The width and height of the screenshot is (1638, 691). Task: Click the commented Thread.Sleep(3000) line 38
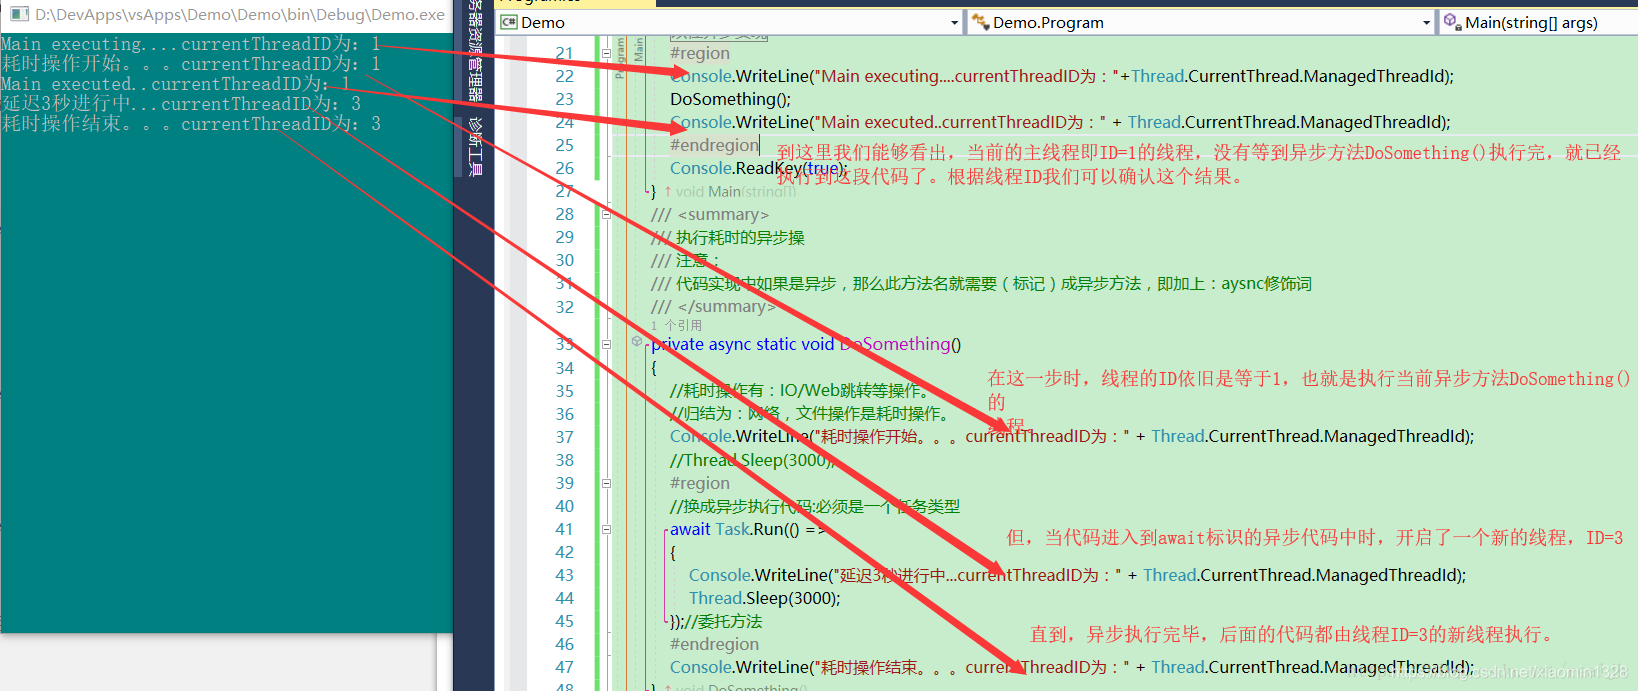pyautogui.click(x=752, y=460)
